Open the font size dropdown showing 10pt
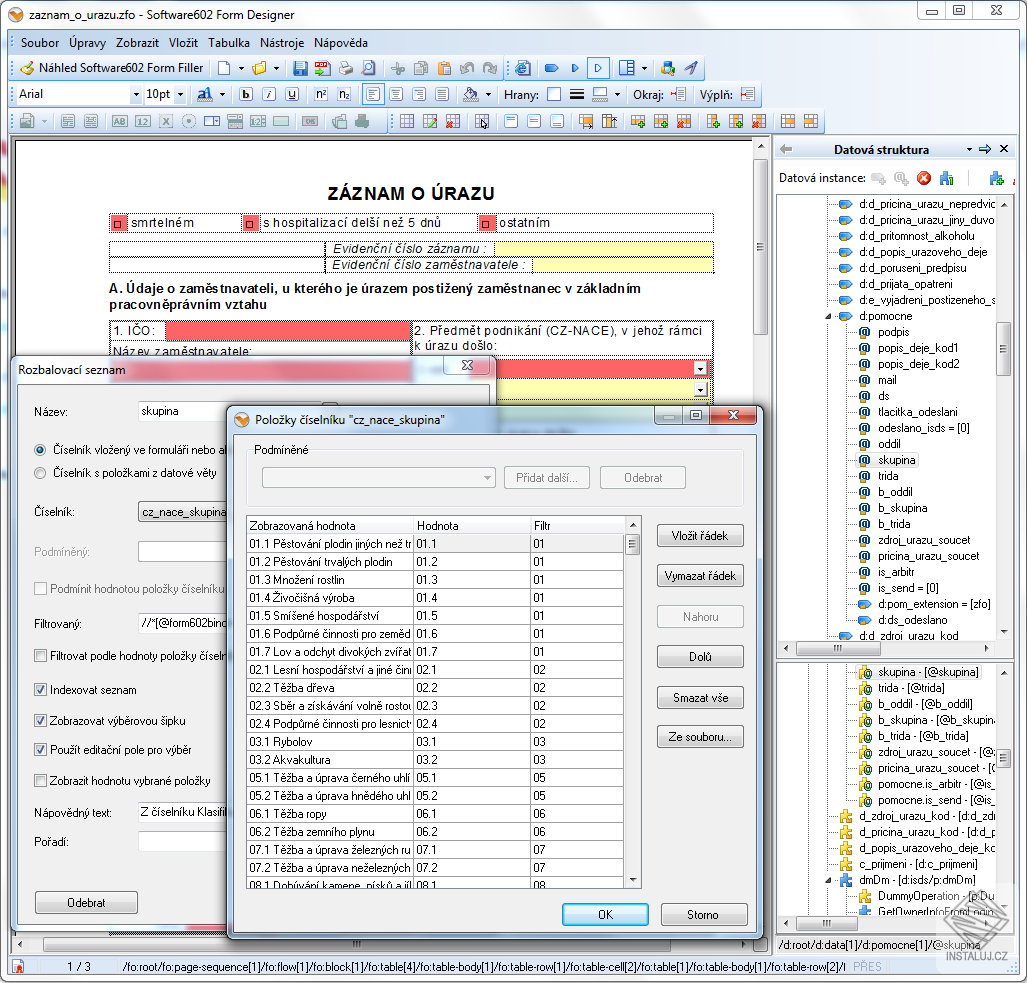Screen dimensions: 1027x983 [x=180, y=93]
